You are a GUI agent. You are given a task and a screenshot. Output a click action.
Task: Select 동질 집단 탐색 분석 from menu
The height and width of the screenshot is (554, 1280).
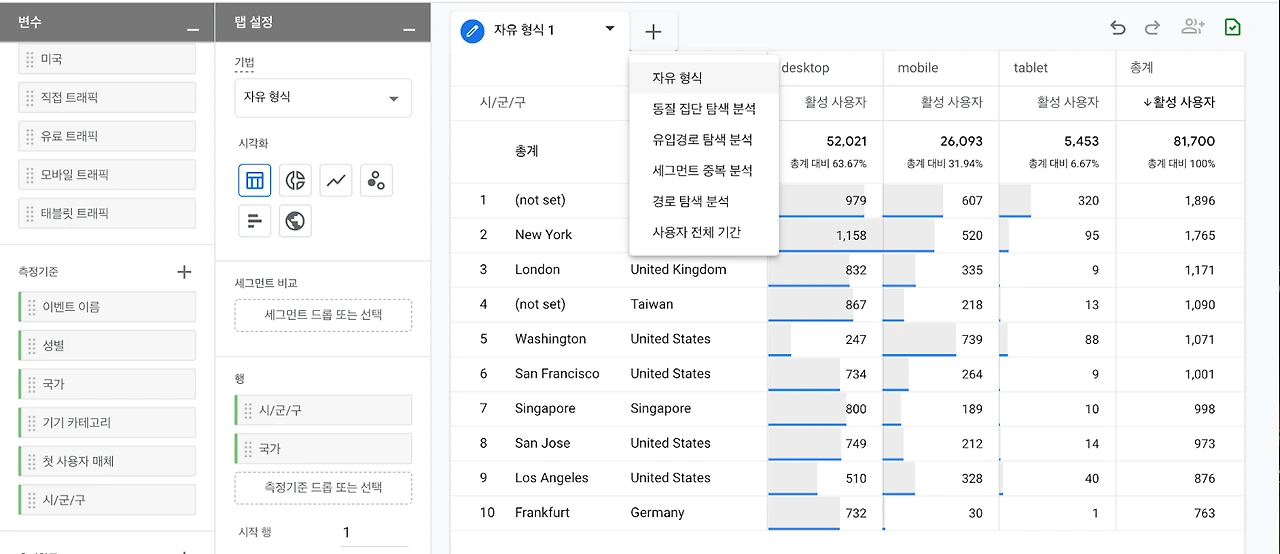coord(703,108)
